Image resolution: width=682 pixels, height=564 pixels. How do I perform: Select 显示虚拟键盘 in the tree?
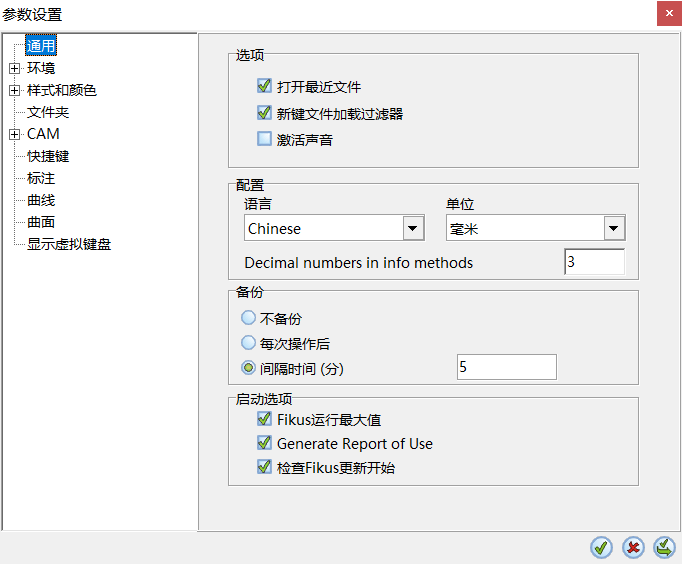click(x=69, y=244)
